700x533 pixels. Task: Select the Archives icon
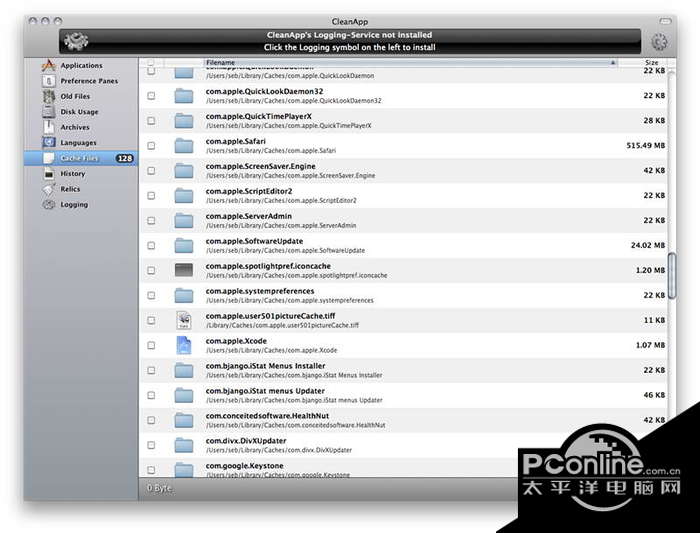[48, 127]
